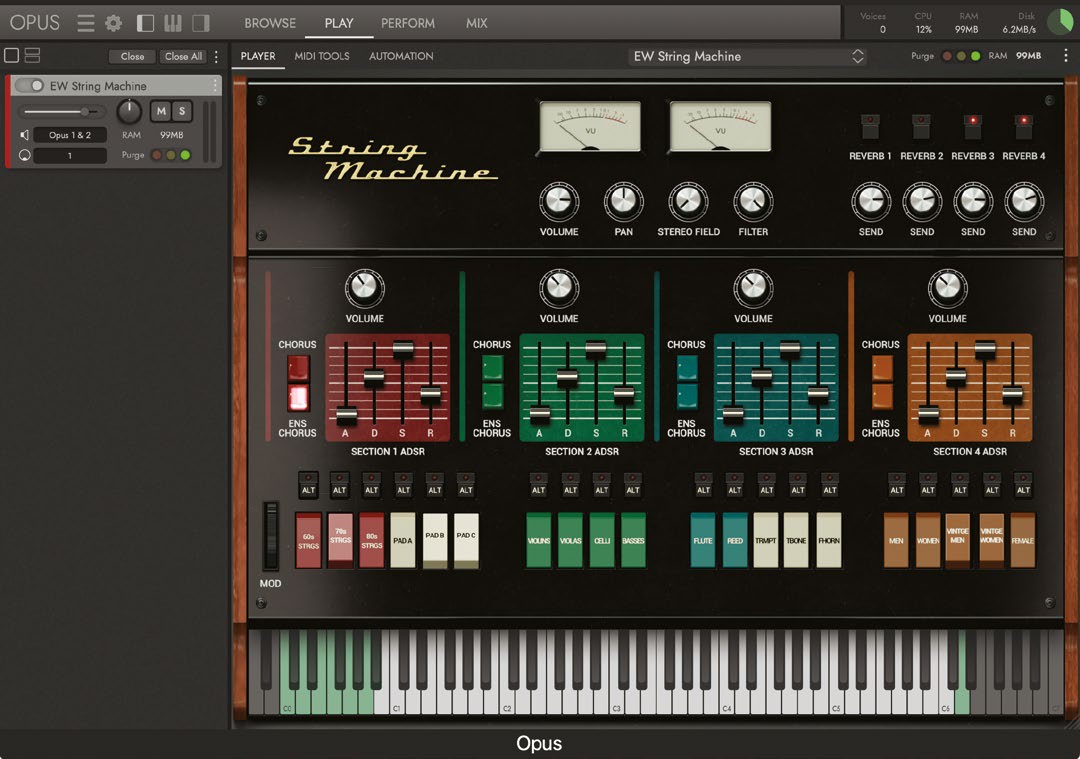Switch the rack to stacked view icon
Viewport: 1080px width, 759px height.
coord(32,56)
